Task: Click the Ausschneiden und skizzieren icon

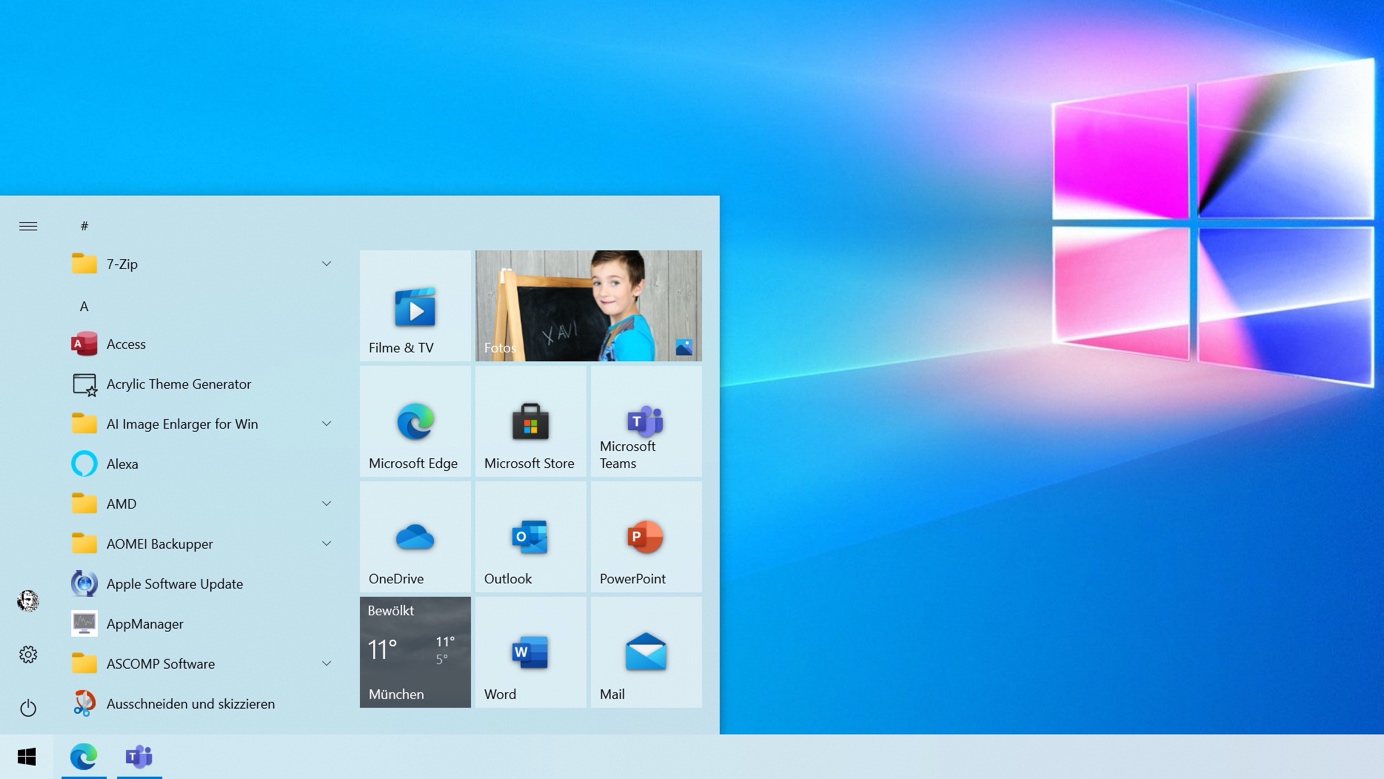Action: (x=84, y=704)
